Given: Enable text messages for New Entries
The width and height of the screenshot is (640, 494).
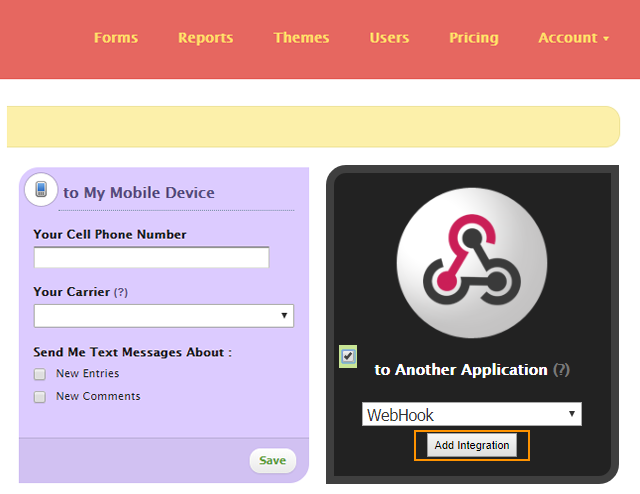Looking at the screenshot, I should 40,374.
